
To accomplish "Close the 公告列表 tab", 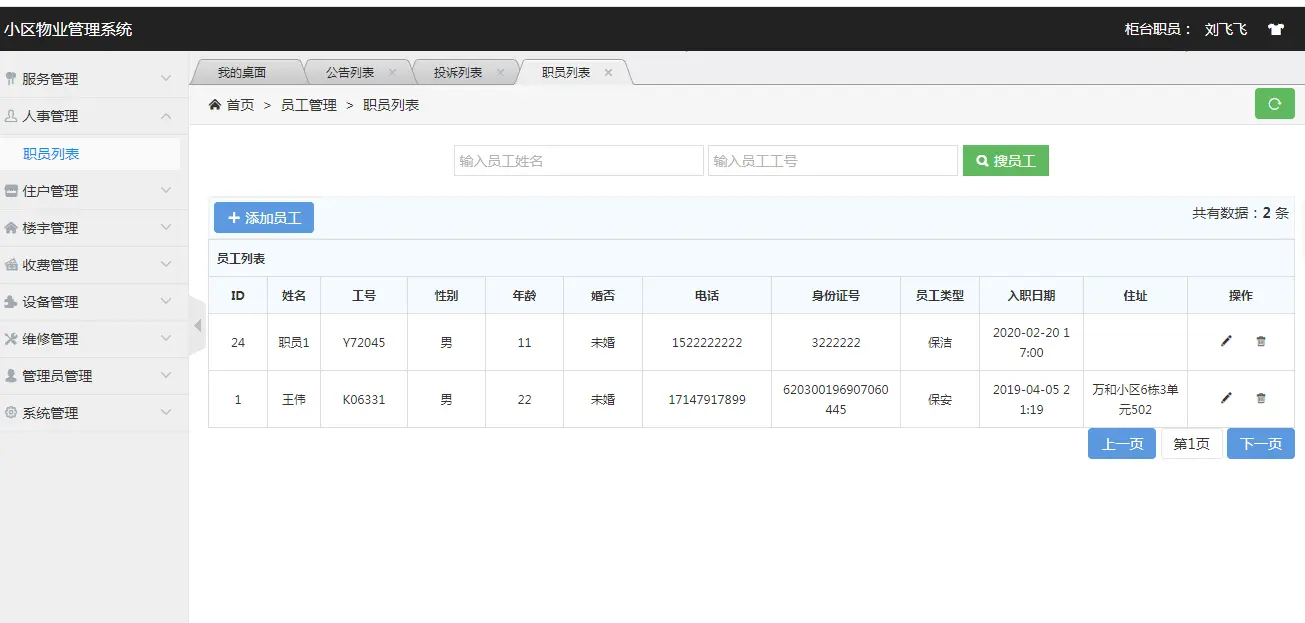I will [x=392, y=72].
